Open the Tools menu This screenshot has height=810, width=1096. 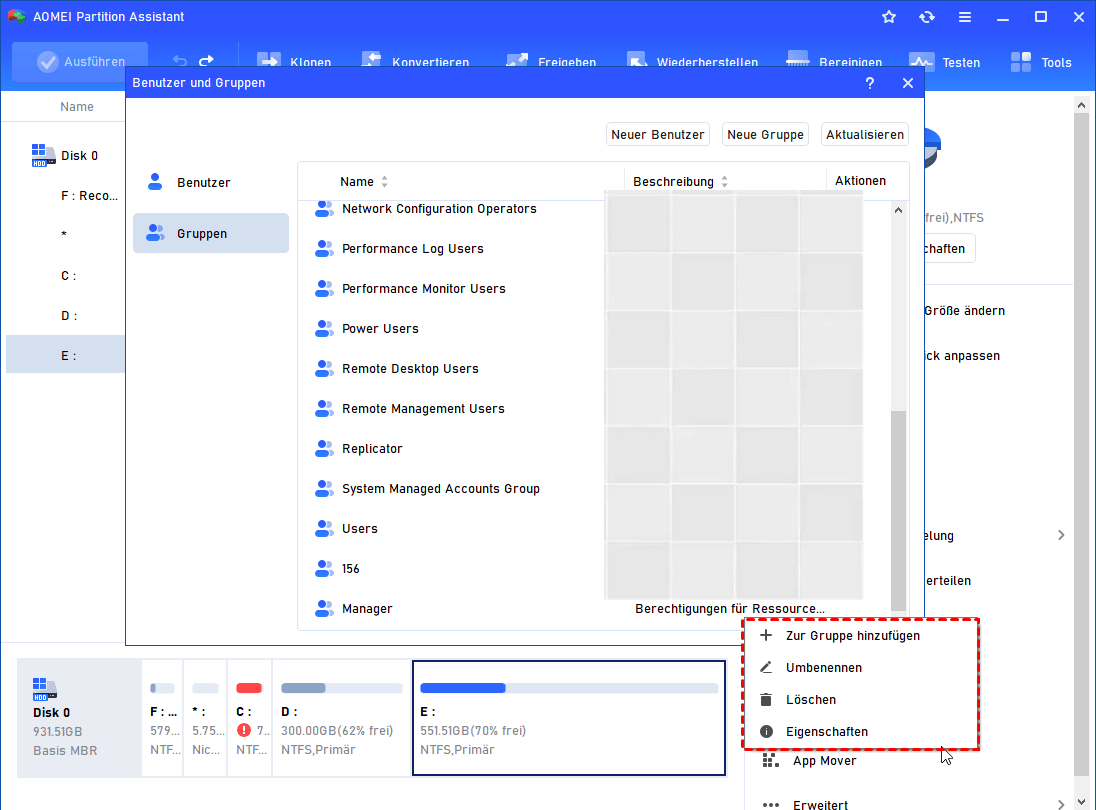(x=1041, y=62)
